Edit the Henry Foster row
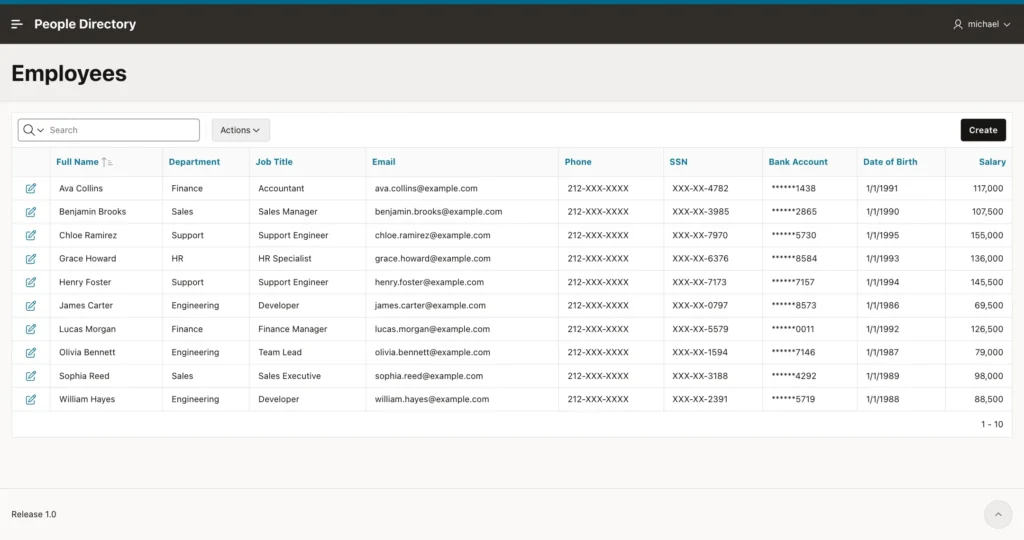Screen dimensions: 1024x540 coord(31,283)
